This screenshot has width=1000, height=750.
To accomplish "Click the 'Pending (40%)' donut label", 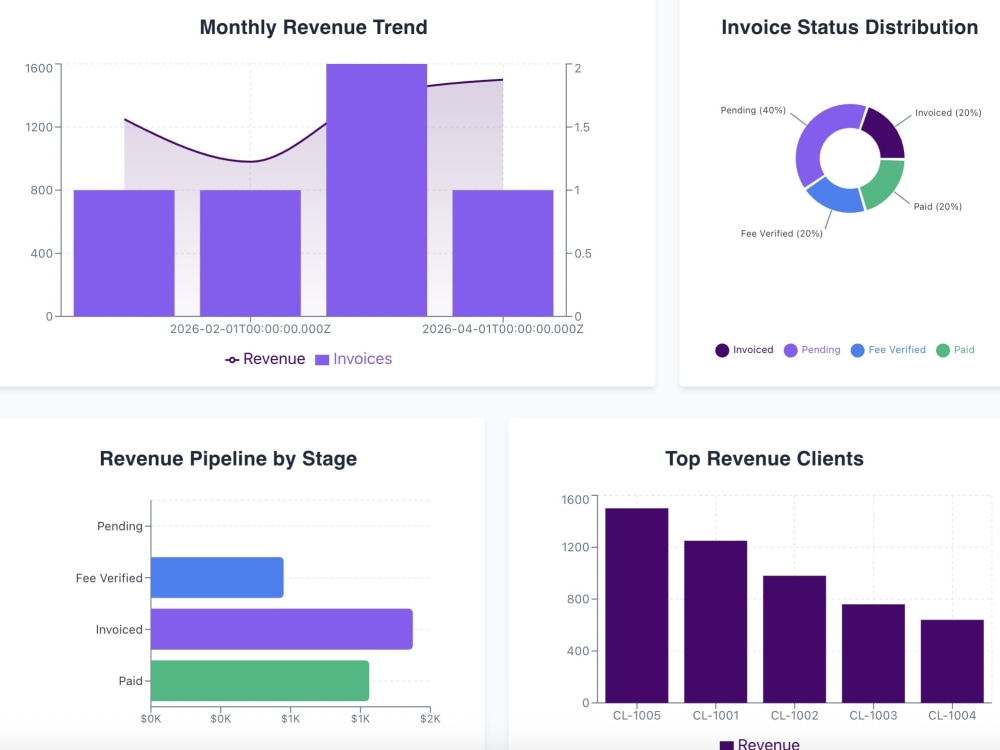I will tap(753, 110).
